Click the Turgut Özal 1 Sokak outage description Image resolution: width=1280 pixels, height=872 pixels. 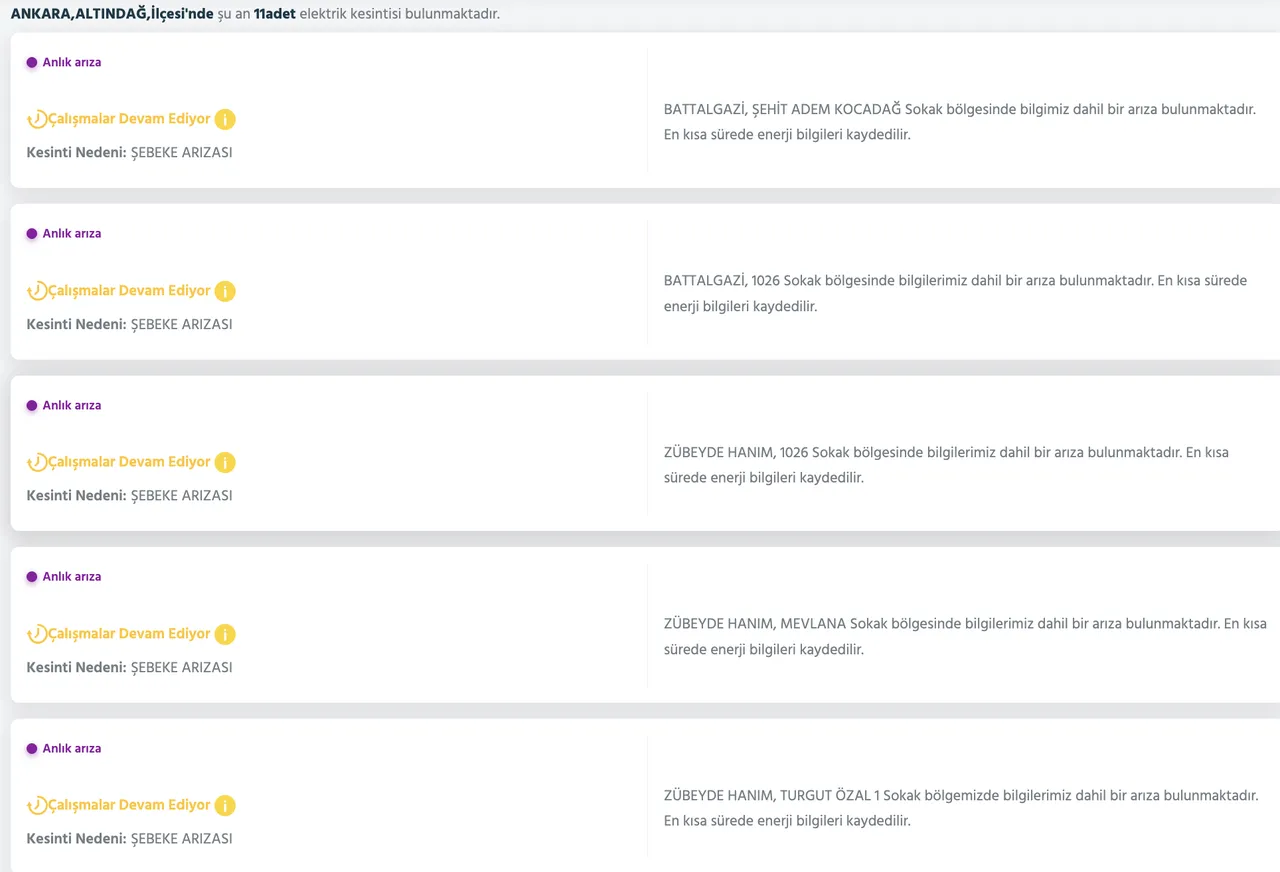coord(960,808)
